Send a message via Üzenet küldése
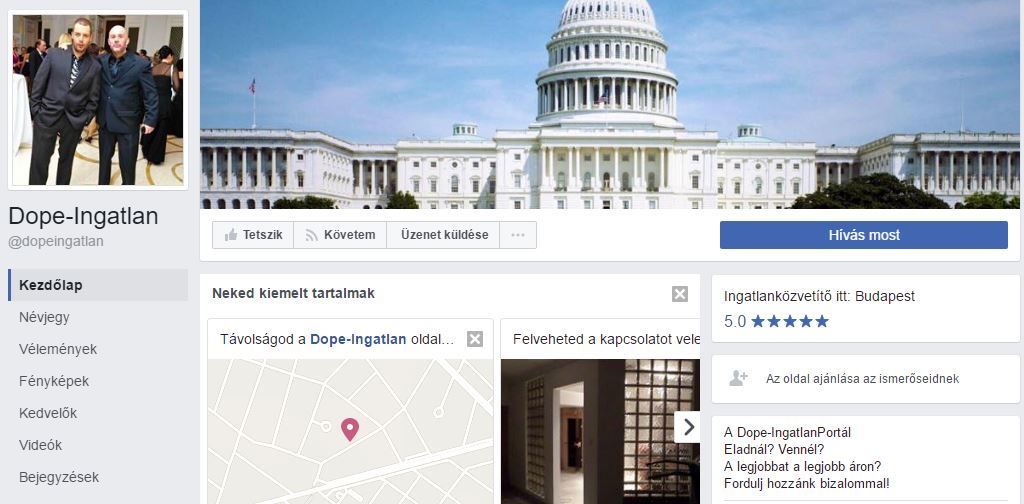The height and width of the screenshot is (504, 1024). [x=443, y=235]
